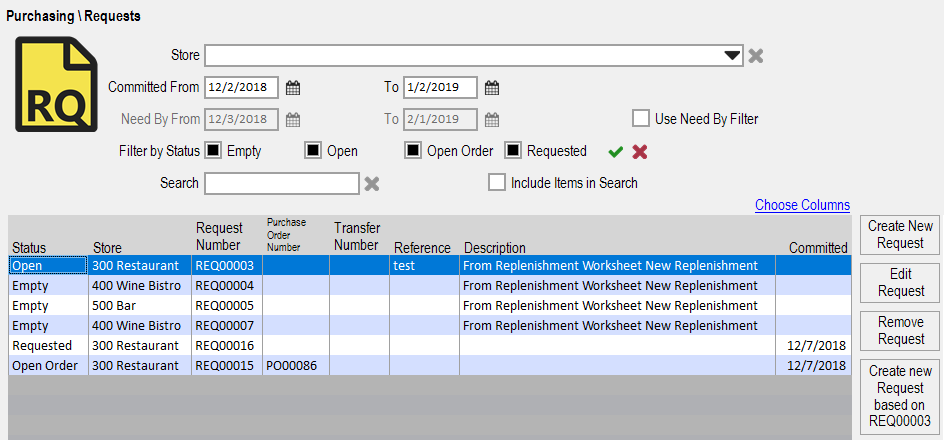
Task: Enable Use Need By Filter checkbox
Action: (641, 119)
